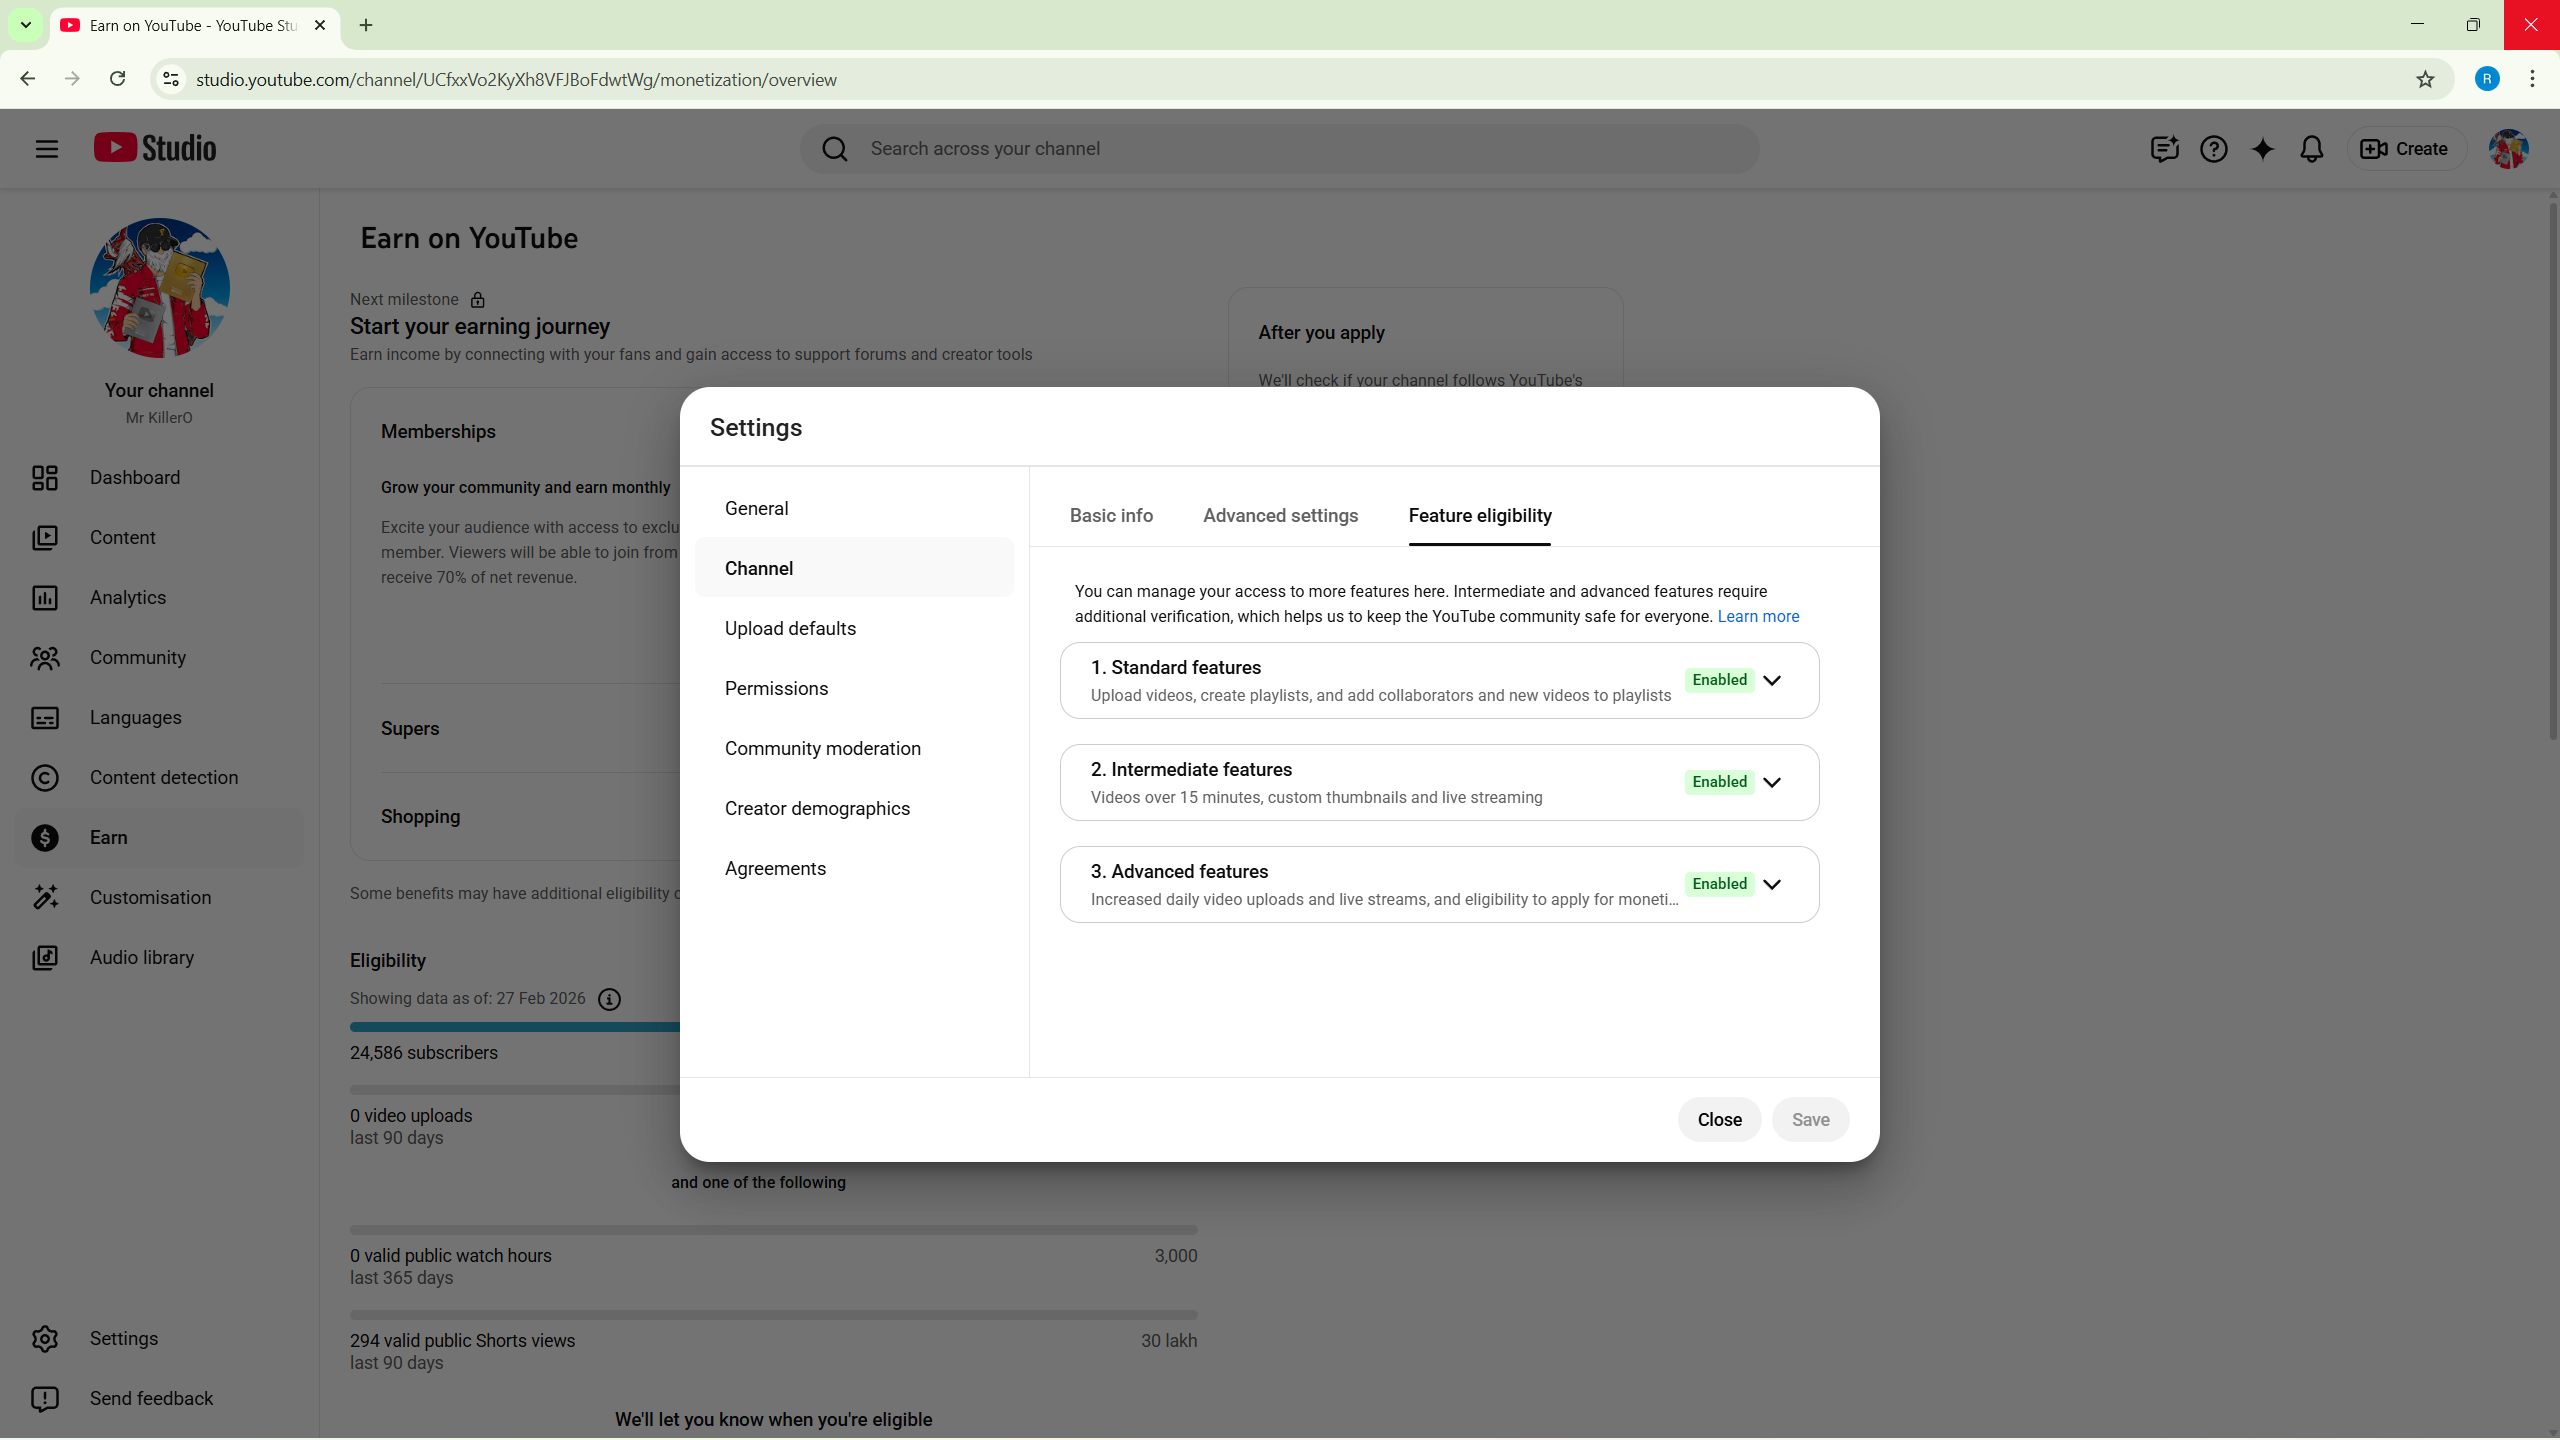Viewport: 2560px width, 1440px height.
Task: Click the Dashboard icon in sidebar
Action: click(44, 478)
